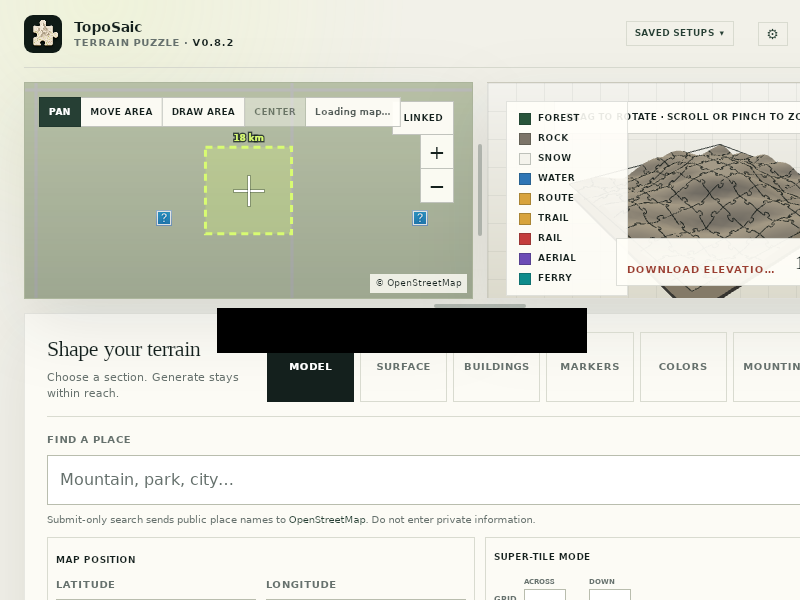
Task: Switch to the Colors tab
Action: (683, 367)
